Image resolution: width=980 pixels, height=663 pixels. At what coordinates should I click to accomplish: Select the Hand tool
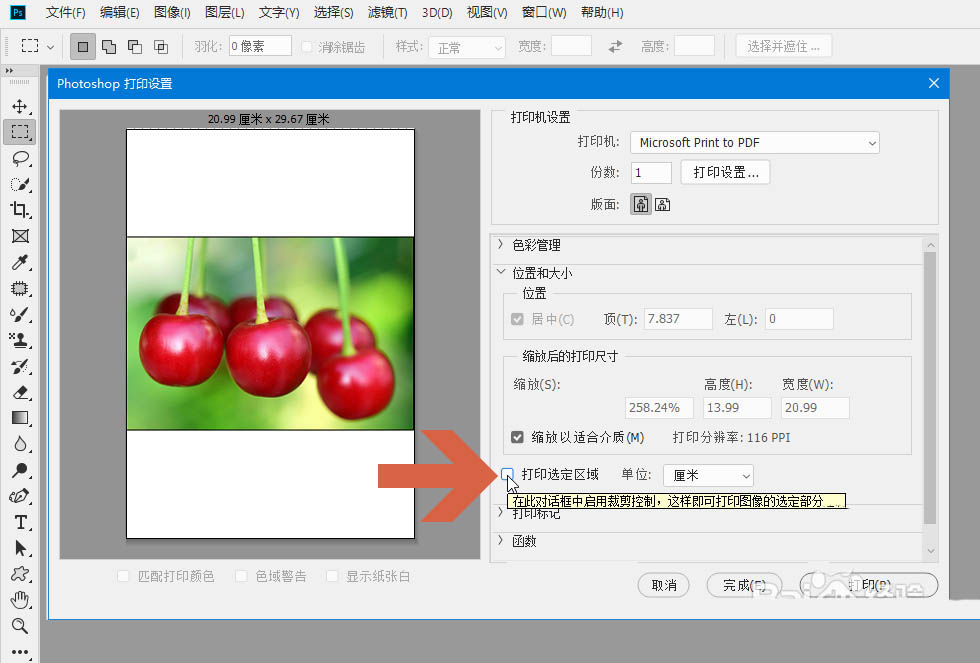coord(20,600)
